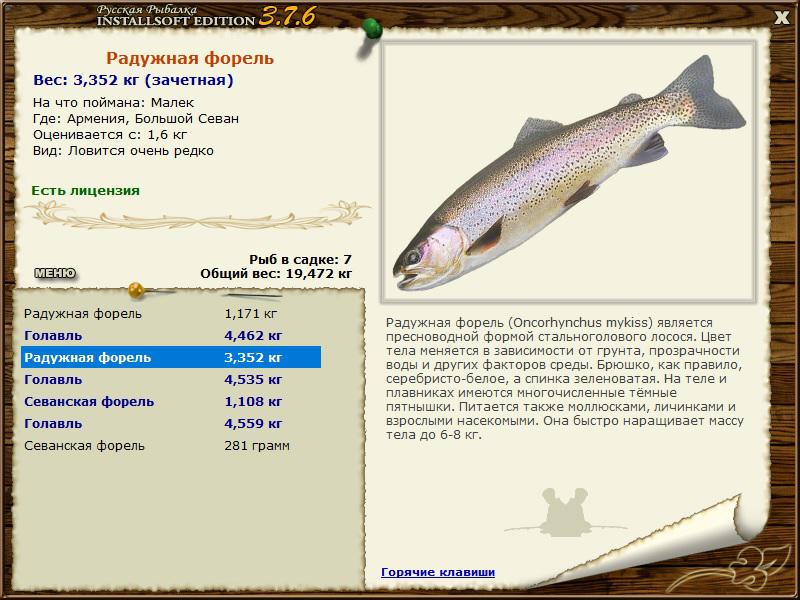This screenshot has width=800, height=600.
Task: Click the Общий вес: 19,472 кг text
Action: (x=276, y=274)
